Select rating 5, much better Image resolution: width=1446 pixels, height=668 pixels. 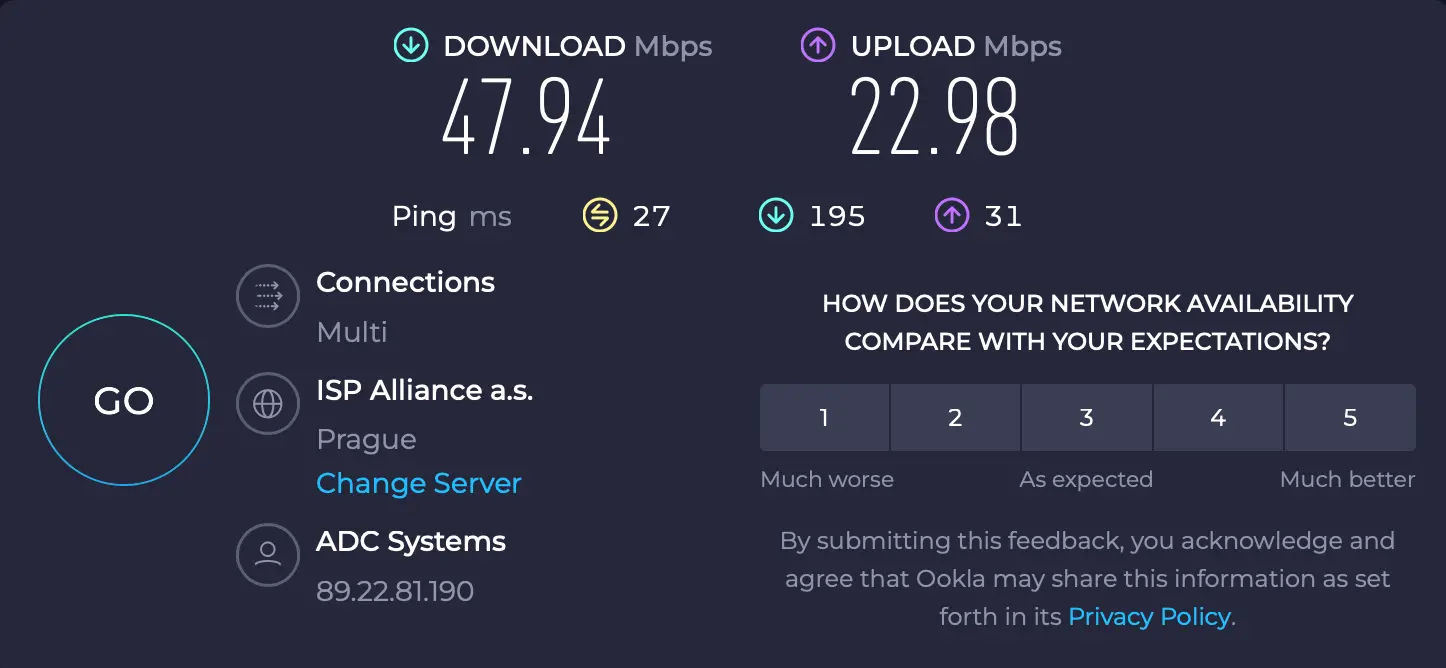(x=1350, y=418)
